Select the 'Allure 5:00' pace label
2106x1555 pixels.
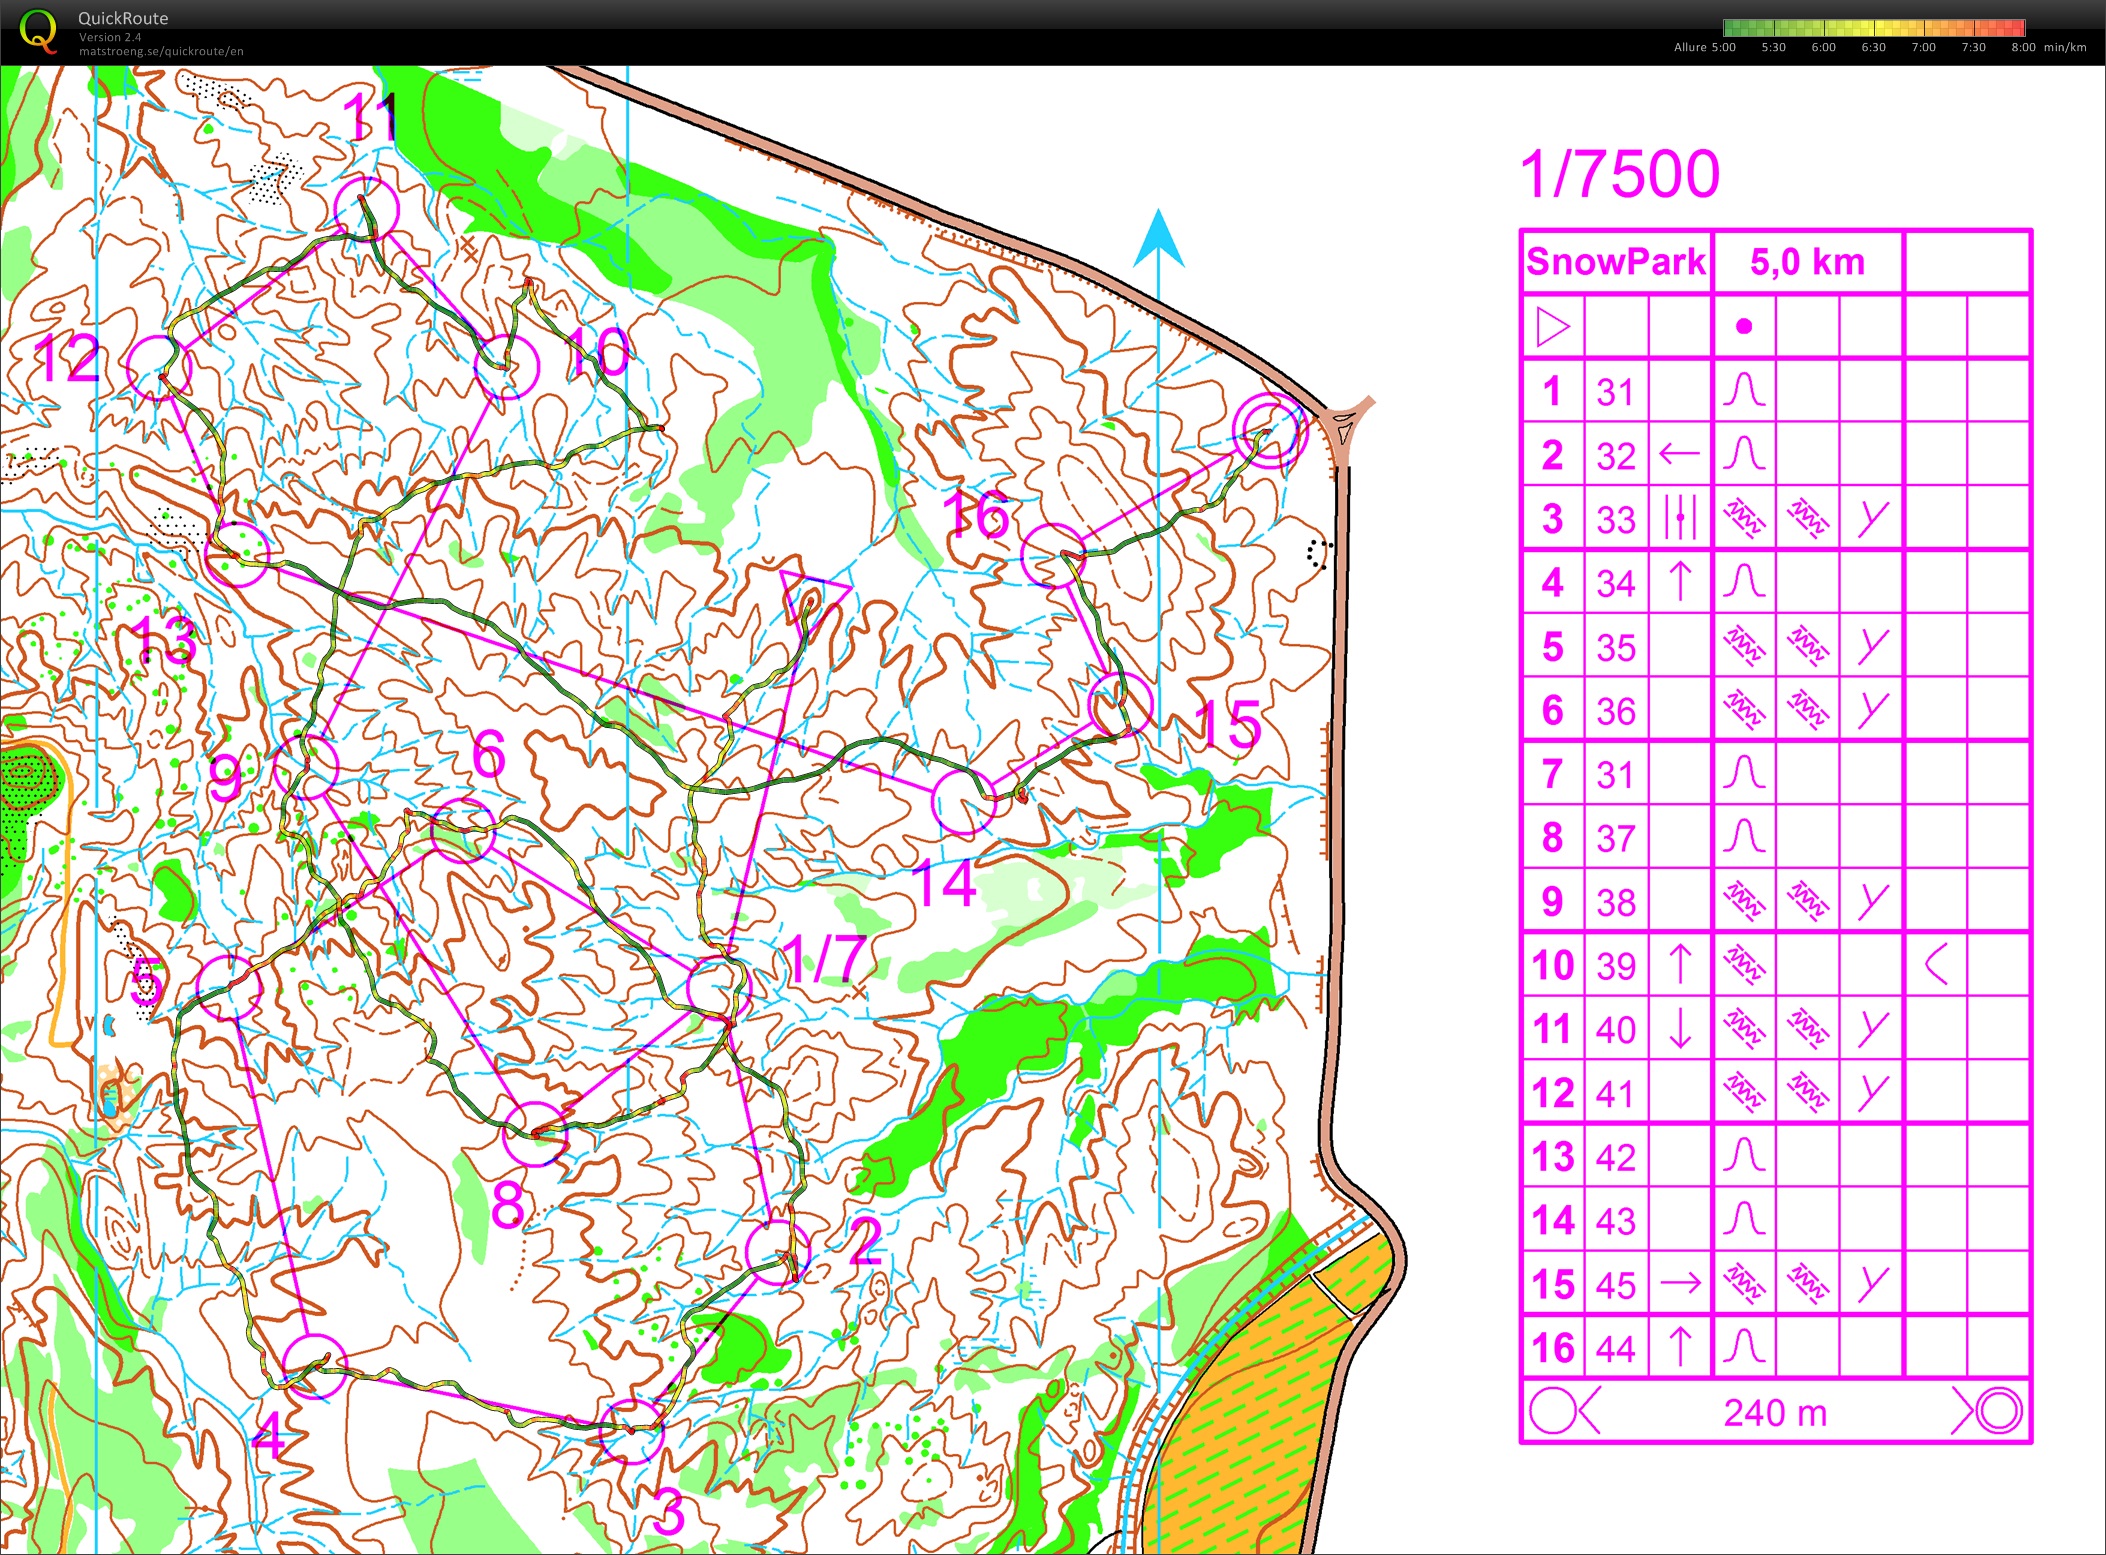point(1705,47)
